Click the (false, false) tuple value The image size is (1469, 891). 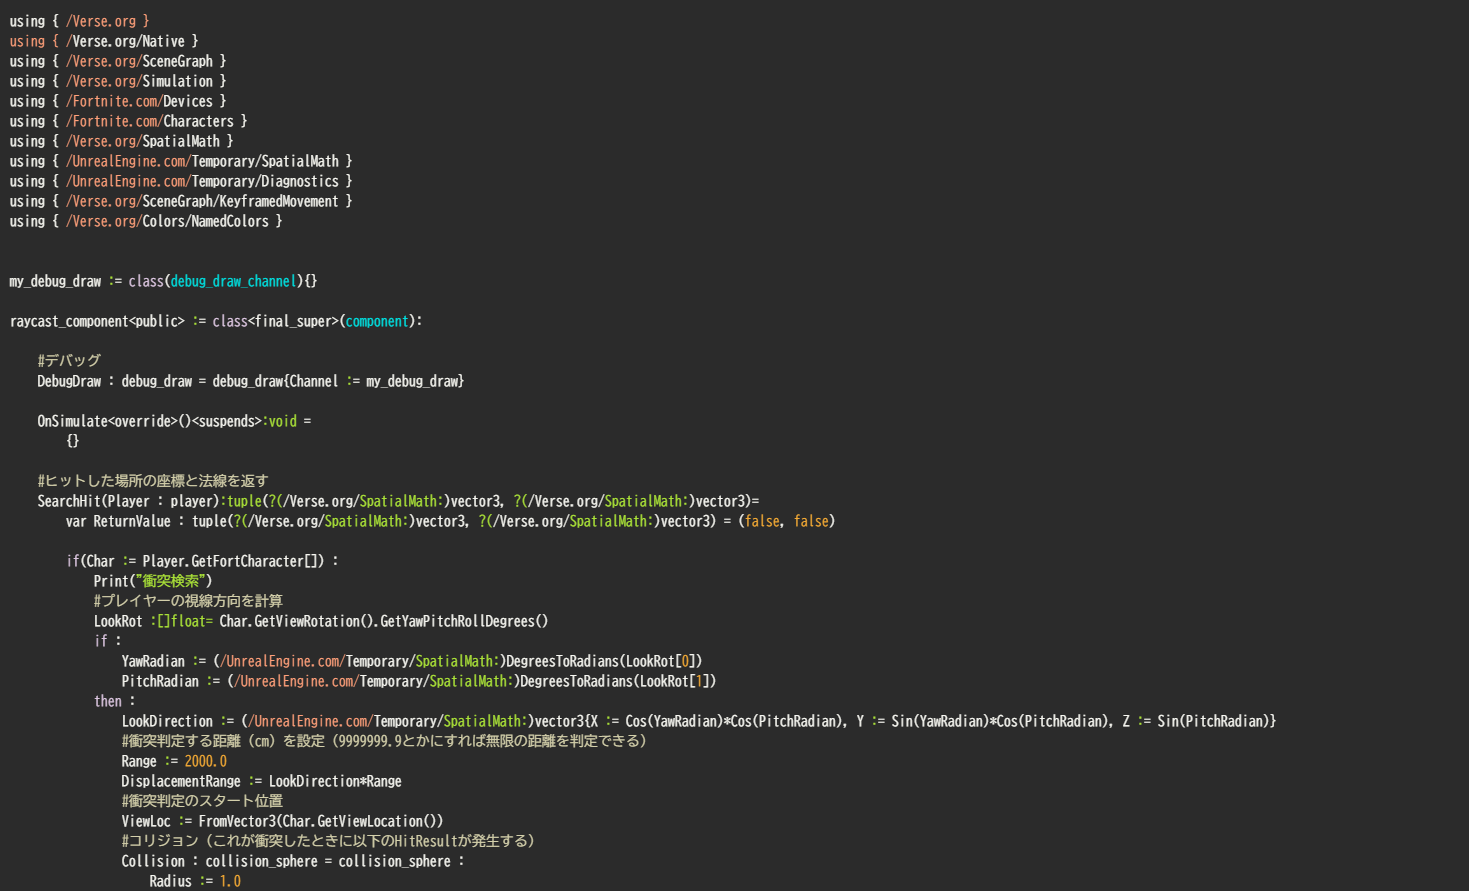coord(787,521)
